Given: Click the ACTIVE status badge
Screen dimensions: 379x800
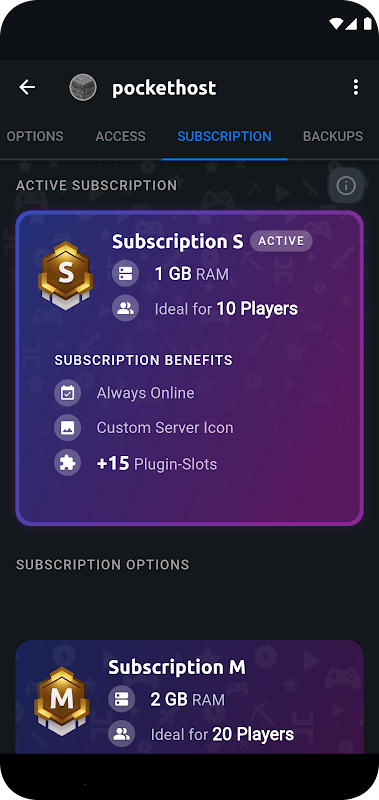Looking at the screenshot, I should [x=281, y=241].
